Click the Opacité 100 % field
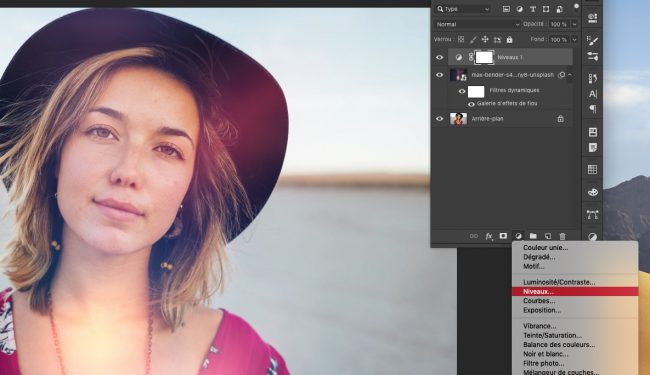 tap(559, 24)
